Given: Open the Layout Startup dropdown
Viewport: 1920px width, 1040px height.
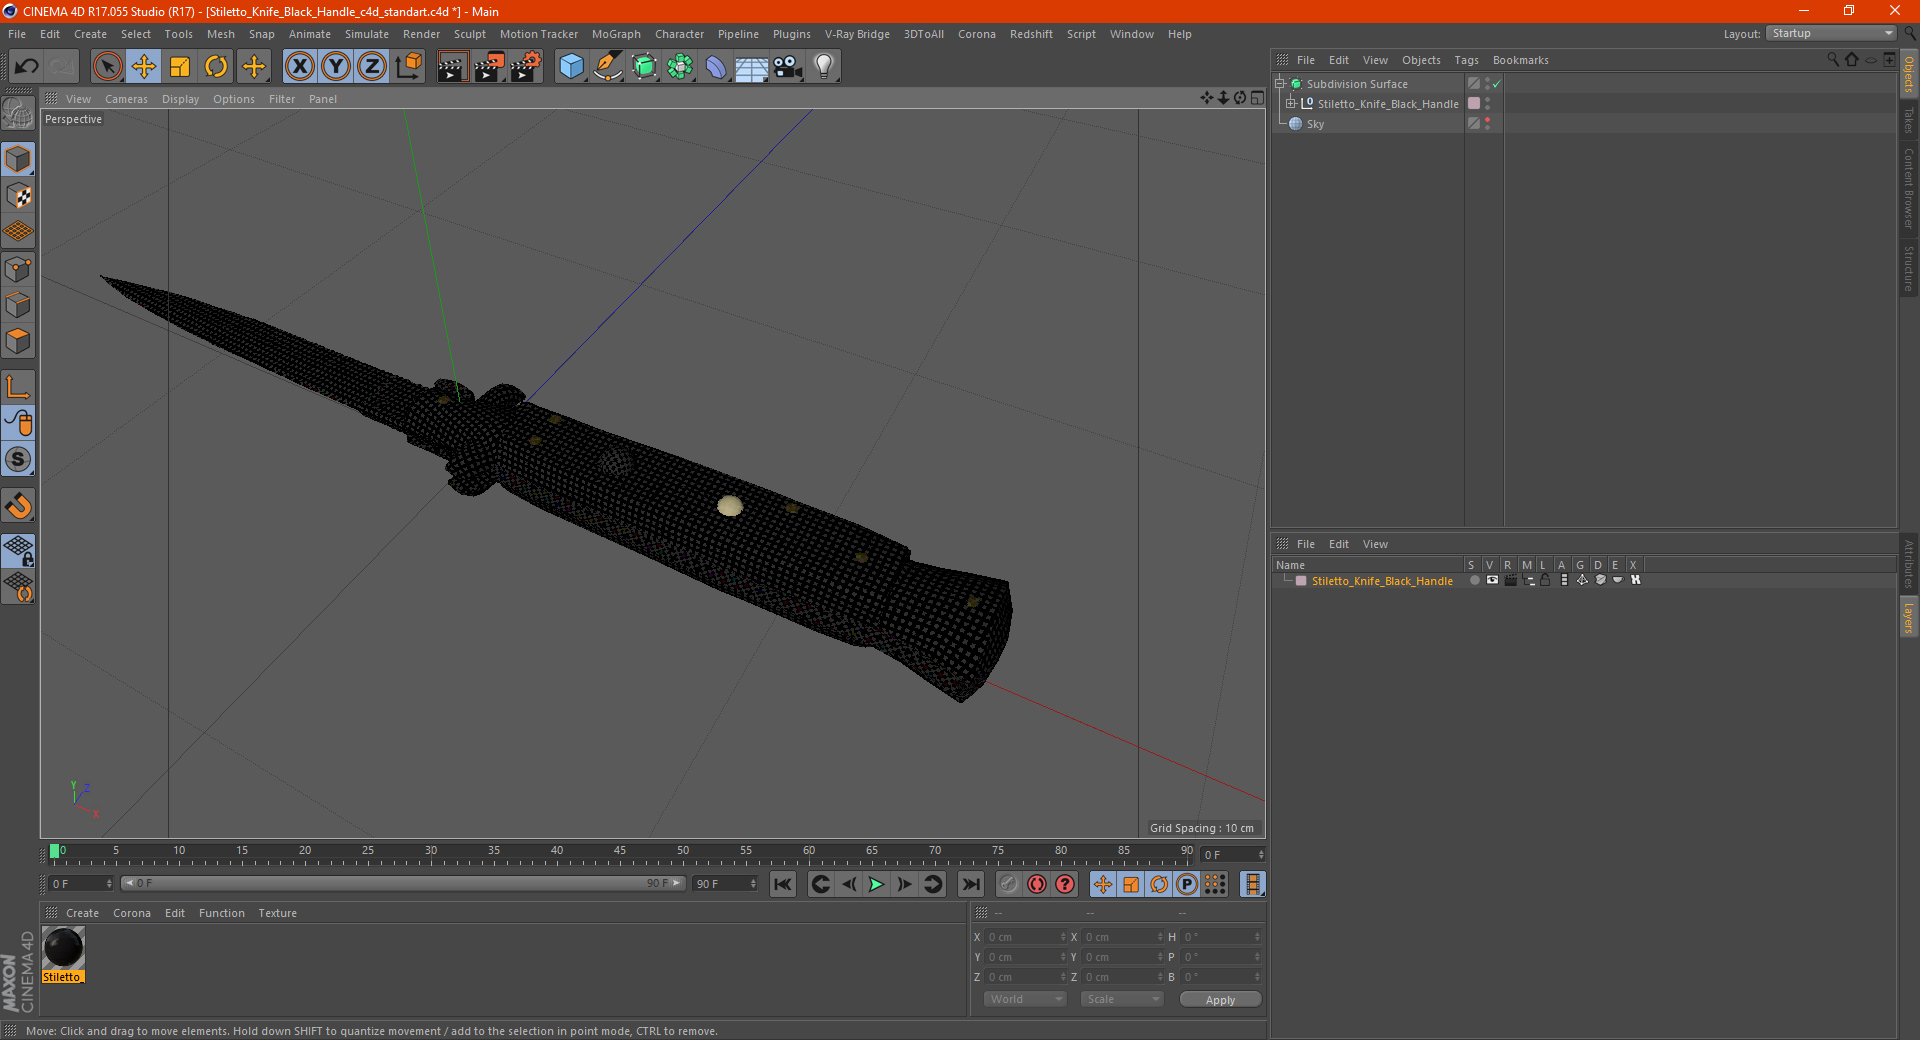Looking at the screenshot, I should coord(1832,34).
